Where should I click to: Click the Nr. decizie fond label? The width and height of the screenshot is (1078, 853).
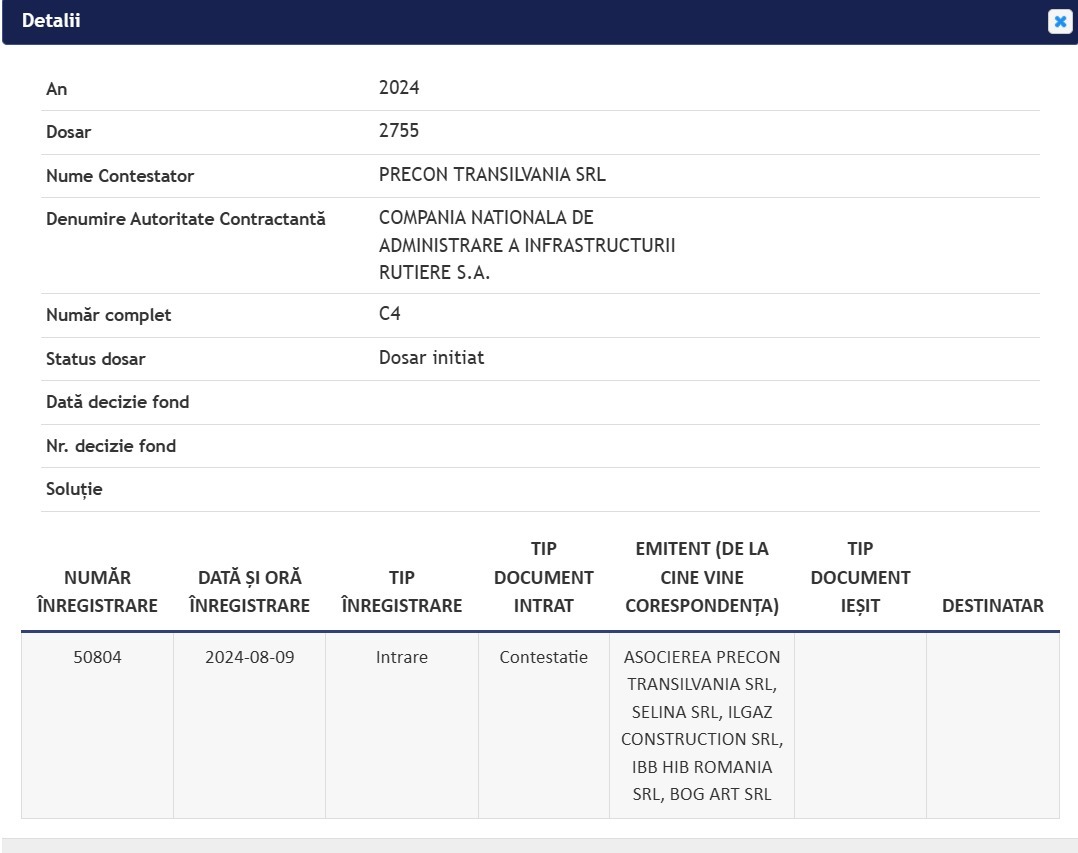pyautogui.click(x=111, y=446)
